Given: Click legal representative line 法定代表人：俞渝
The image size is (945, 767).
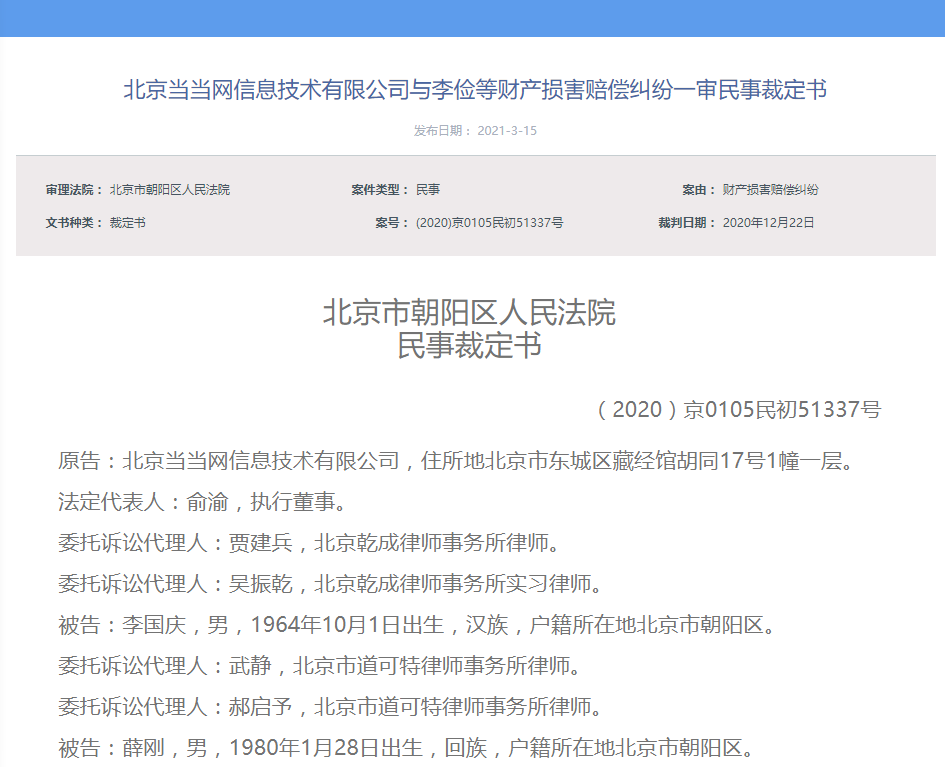Looking at the screenshot, I should [203, 502].
